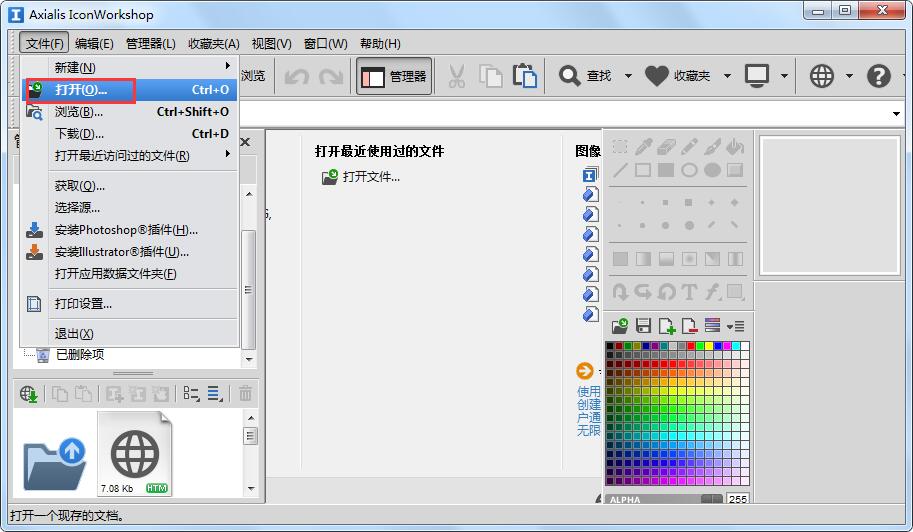Select the 已删除项 tree item
The image size is (913, 532).
coord(80,354)
